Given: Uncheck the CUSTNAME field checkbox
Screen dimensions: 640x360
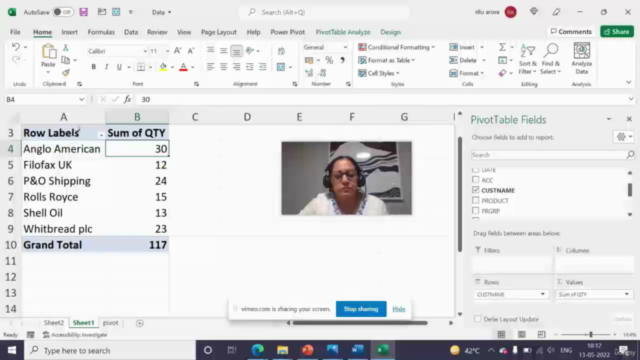Looking at the screenshot, I should click(476, 190).
